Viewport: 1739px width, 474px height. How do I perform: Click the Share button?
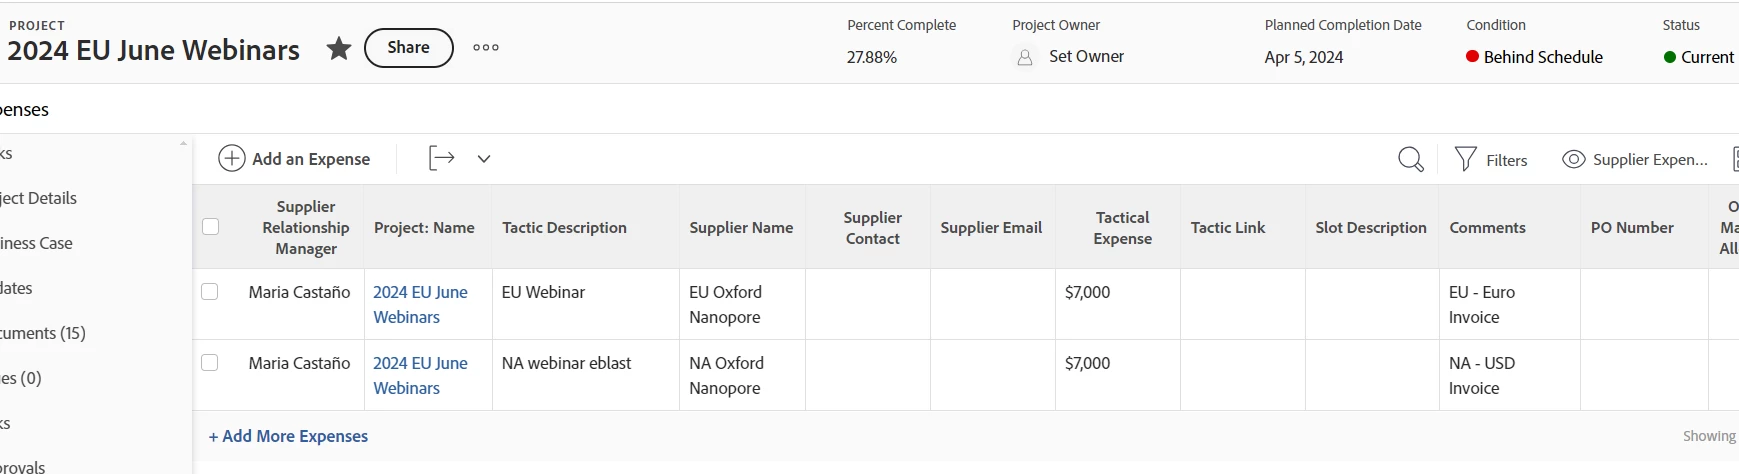(408, 48)
